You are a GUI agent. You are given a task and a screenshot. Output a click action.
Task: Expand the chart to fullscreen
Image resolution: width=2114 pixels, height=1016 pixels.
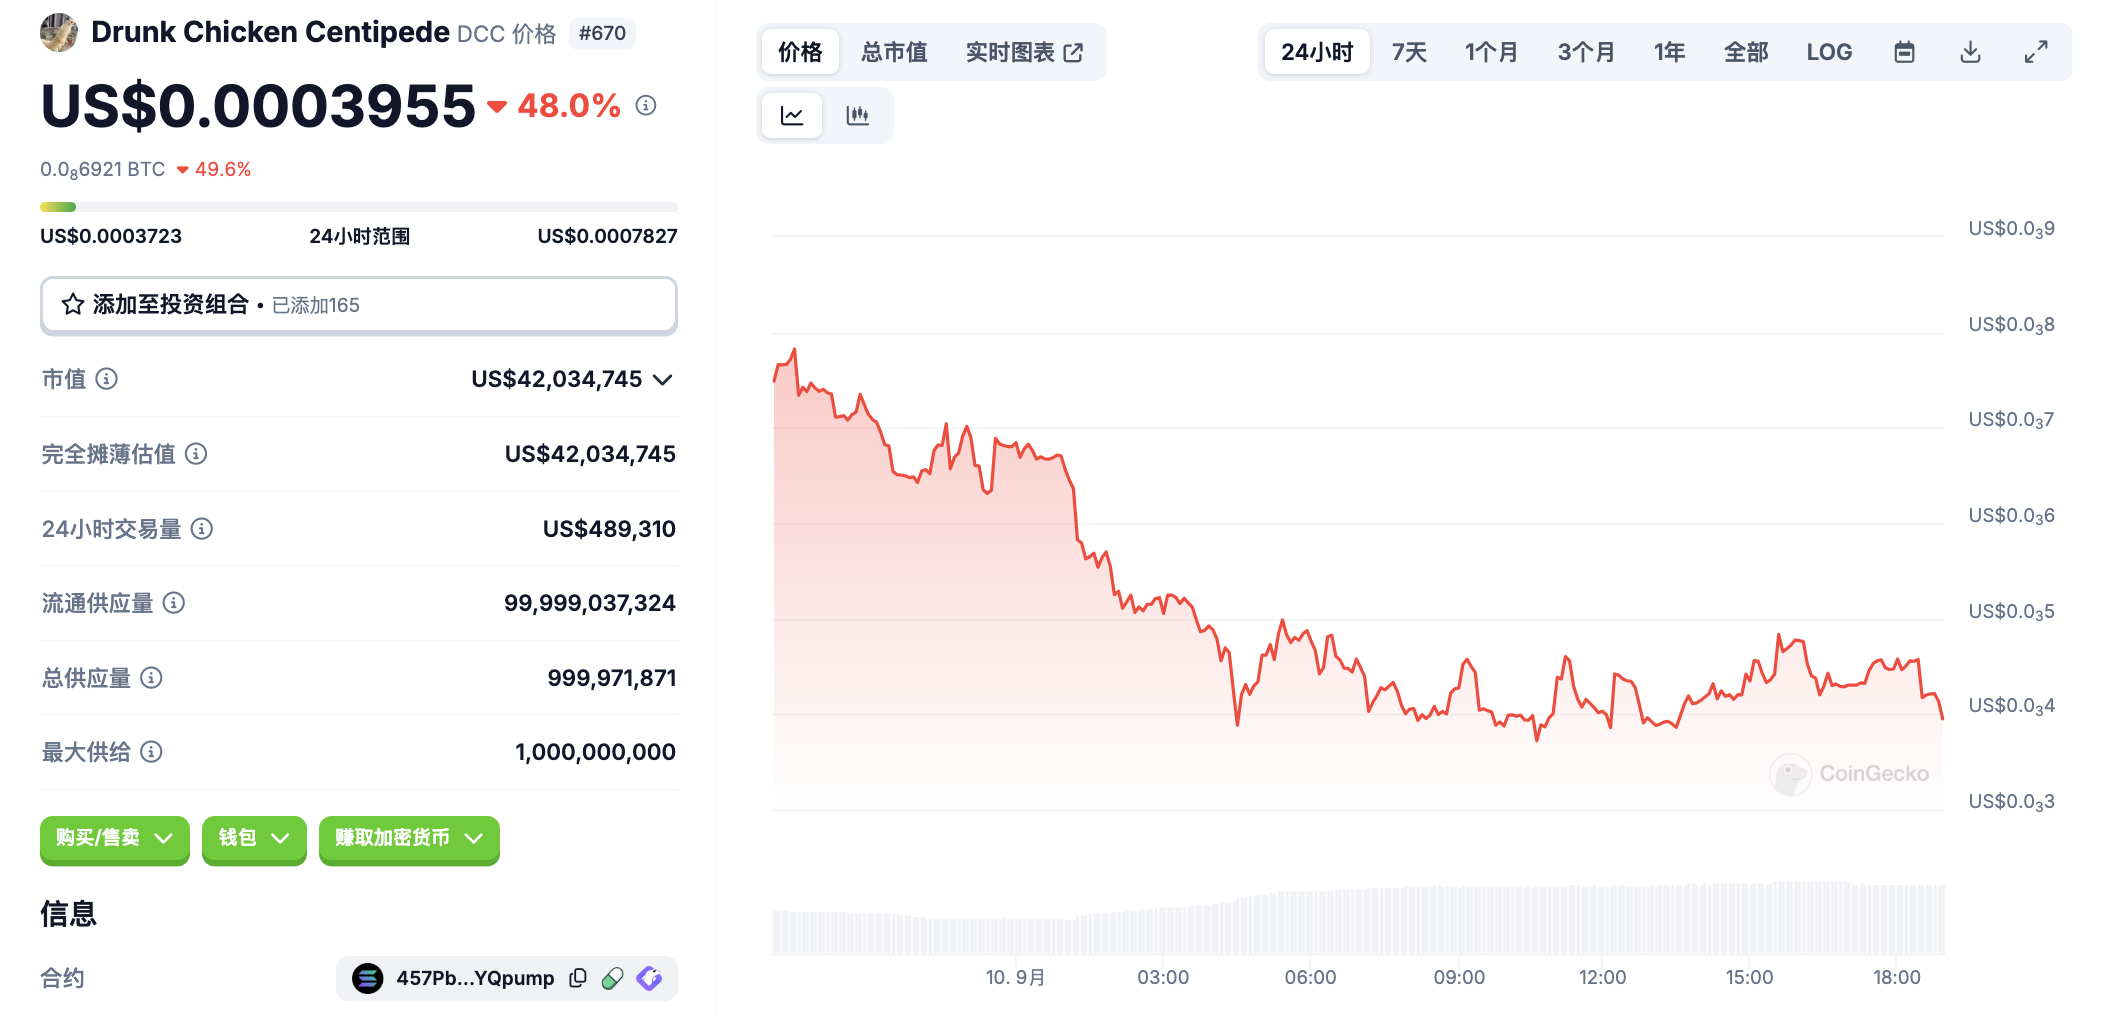(x=2036, y=52)
